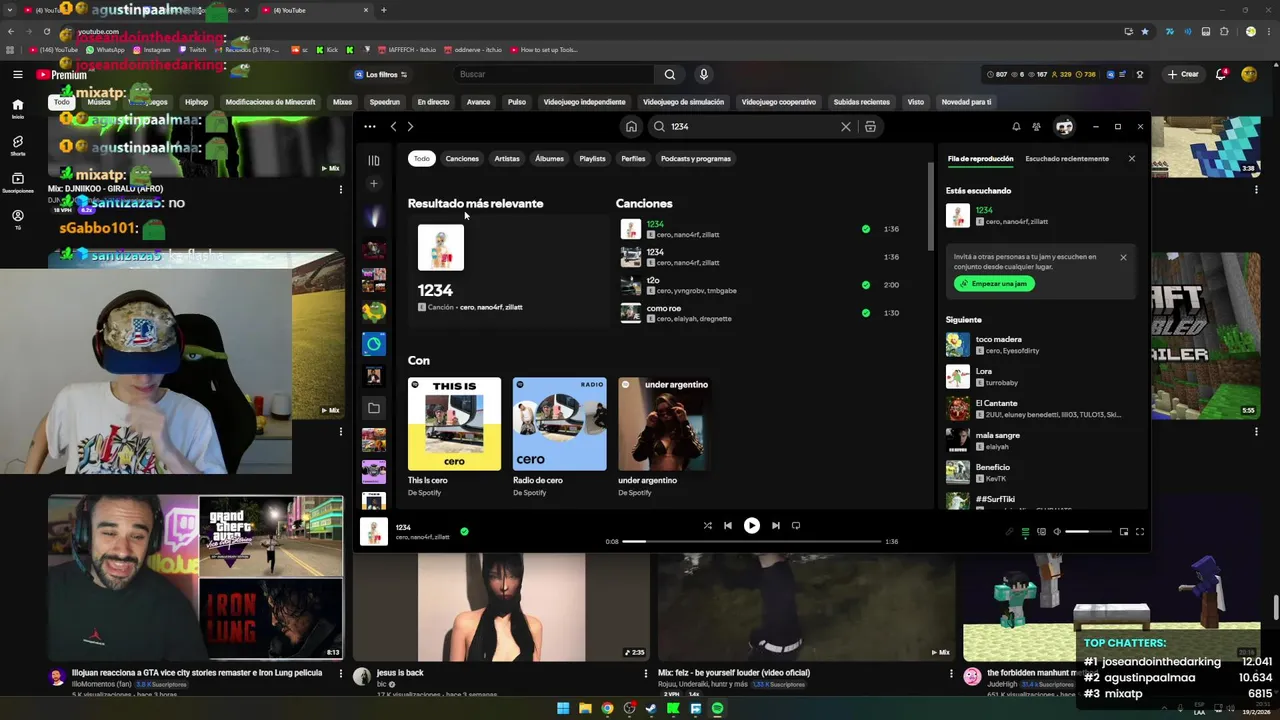The image size is (1280, 720).
Task: Enter Spotify full screen mode
Action: [1140, 532]
